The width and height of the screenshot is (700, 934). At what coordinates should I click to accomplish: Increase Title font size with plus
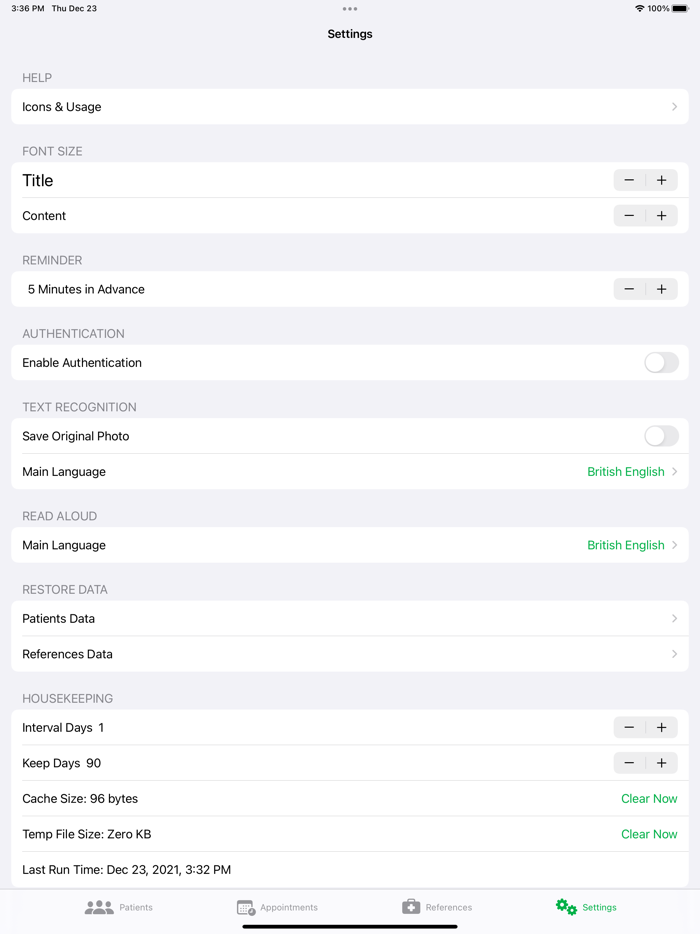(662, 180)
